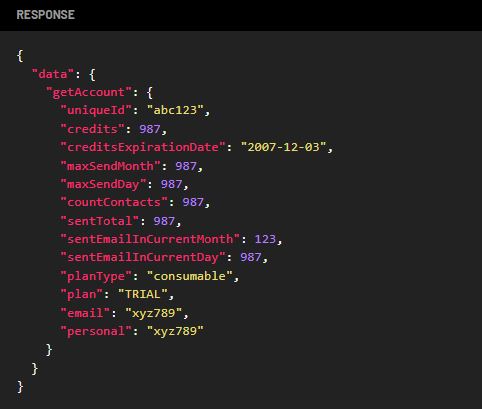Select the value 123
This screenshot has width=482, height=409.
(265, 239)
